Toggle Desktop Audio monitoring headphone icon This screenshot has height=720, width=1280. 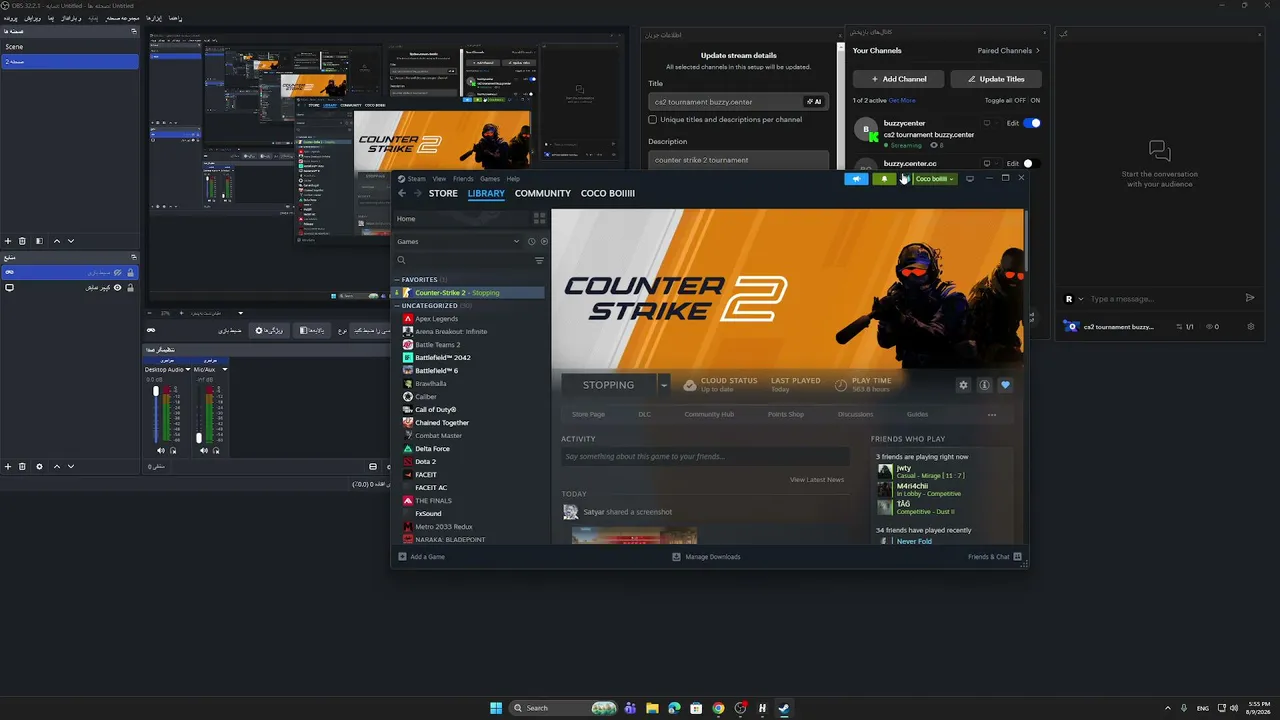[x=173, y=450]
